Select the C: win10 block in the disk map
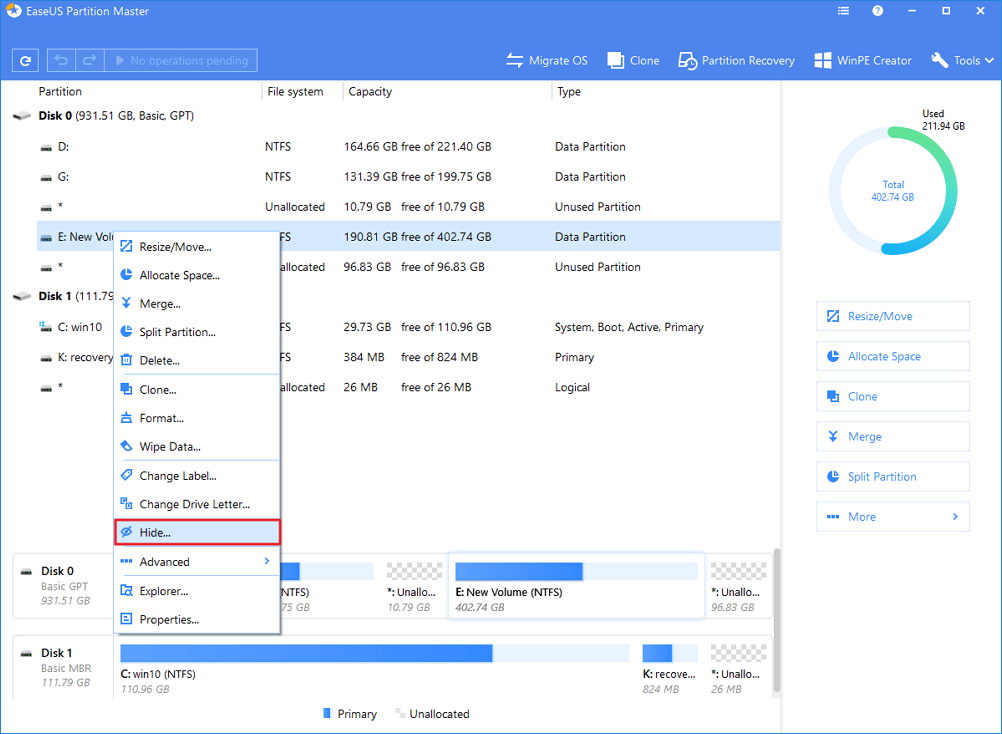The image size is (1002, 734). pos(374,668)
